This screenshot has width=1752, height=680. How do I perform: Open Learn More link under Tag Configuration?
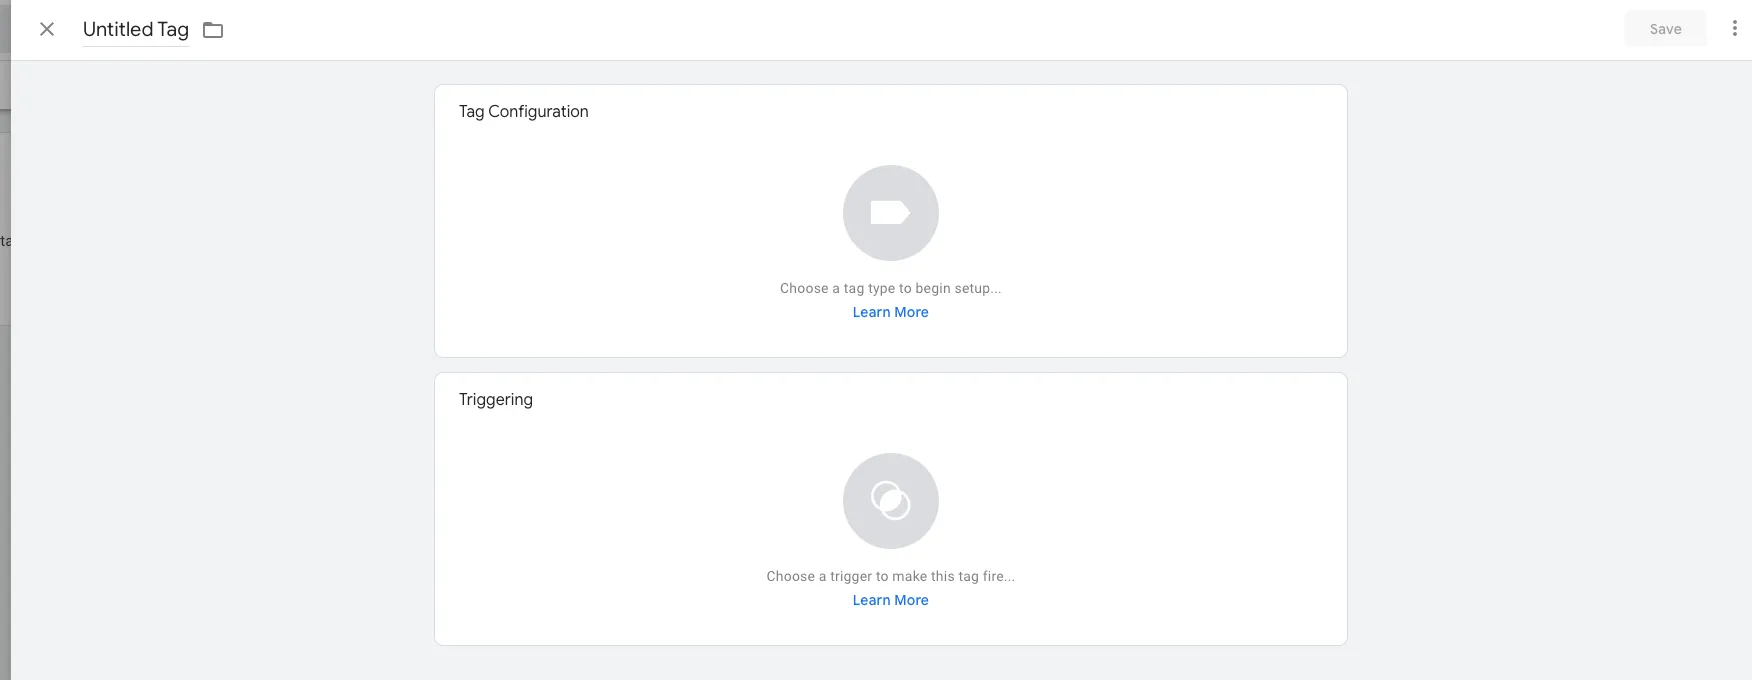(890, 312)
